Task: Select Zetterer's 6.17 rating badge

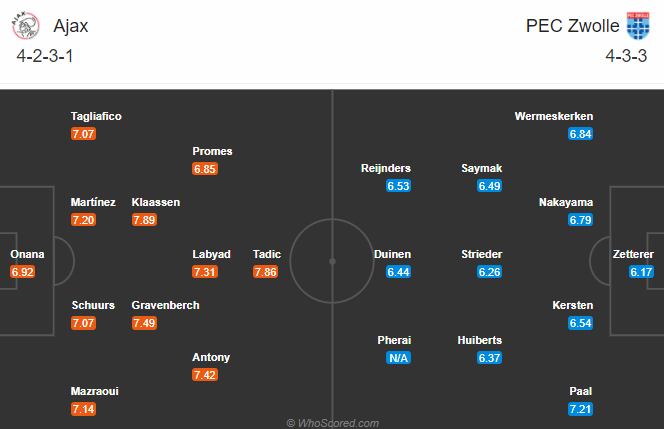Action: pos(641,272)
